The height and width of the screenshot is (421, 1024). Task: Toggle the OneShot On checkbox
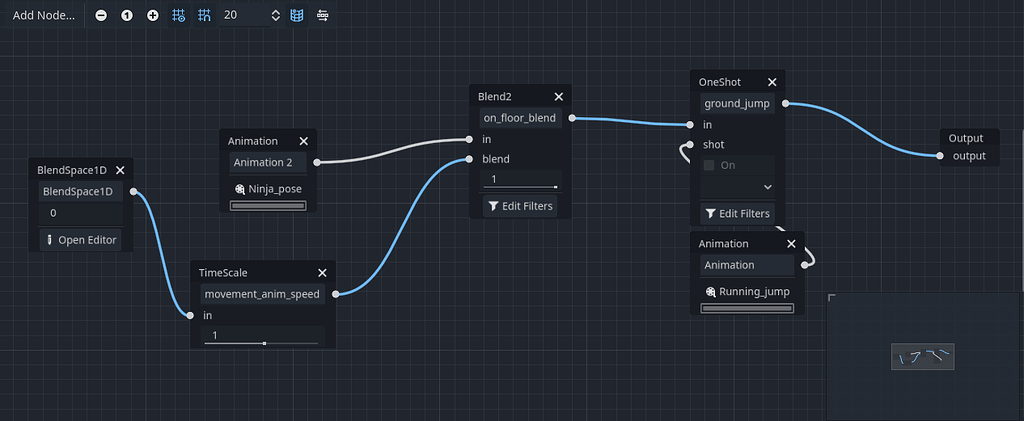tap(709, 165)
